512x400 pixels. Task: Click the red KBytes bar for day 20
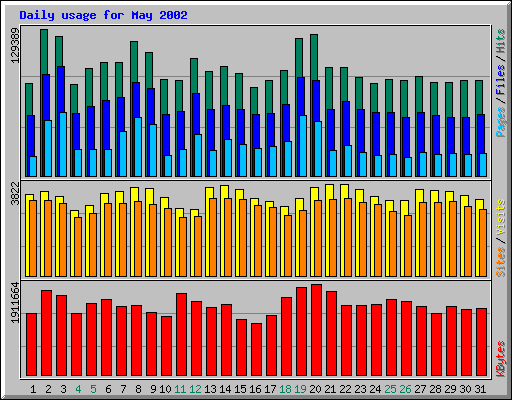[316, 330]
